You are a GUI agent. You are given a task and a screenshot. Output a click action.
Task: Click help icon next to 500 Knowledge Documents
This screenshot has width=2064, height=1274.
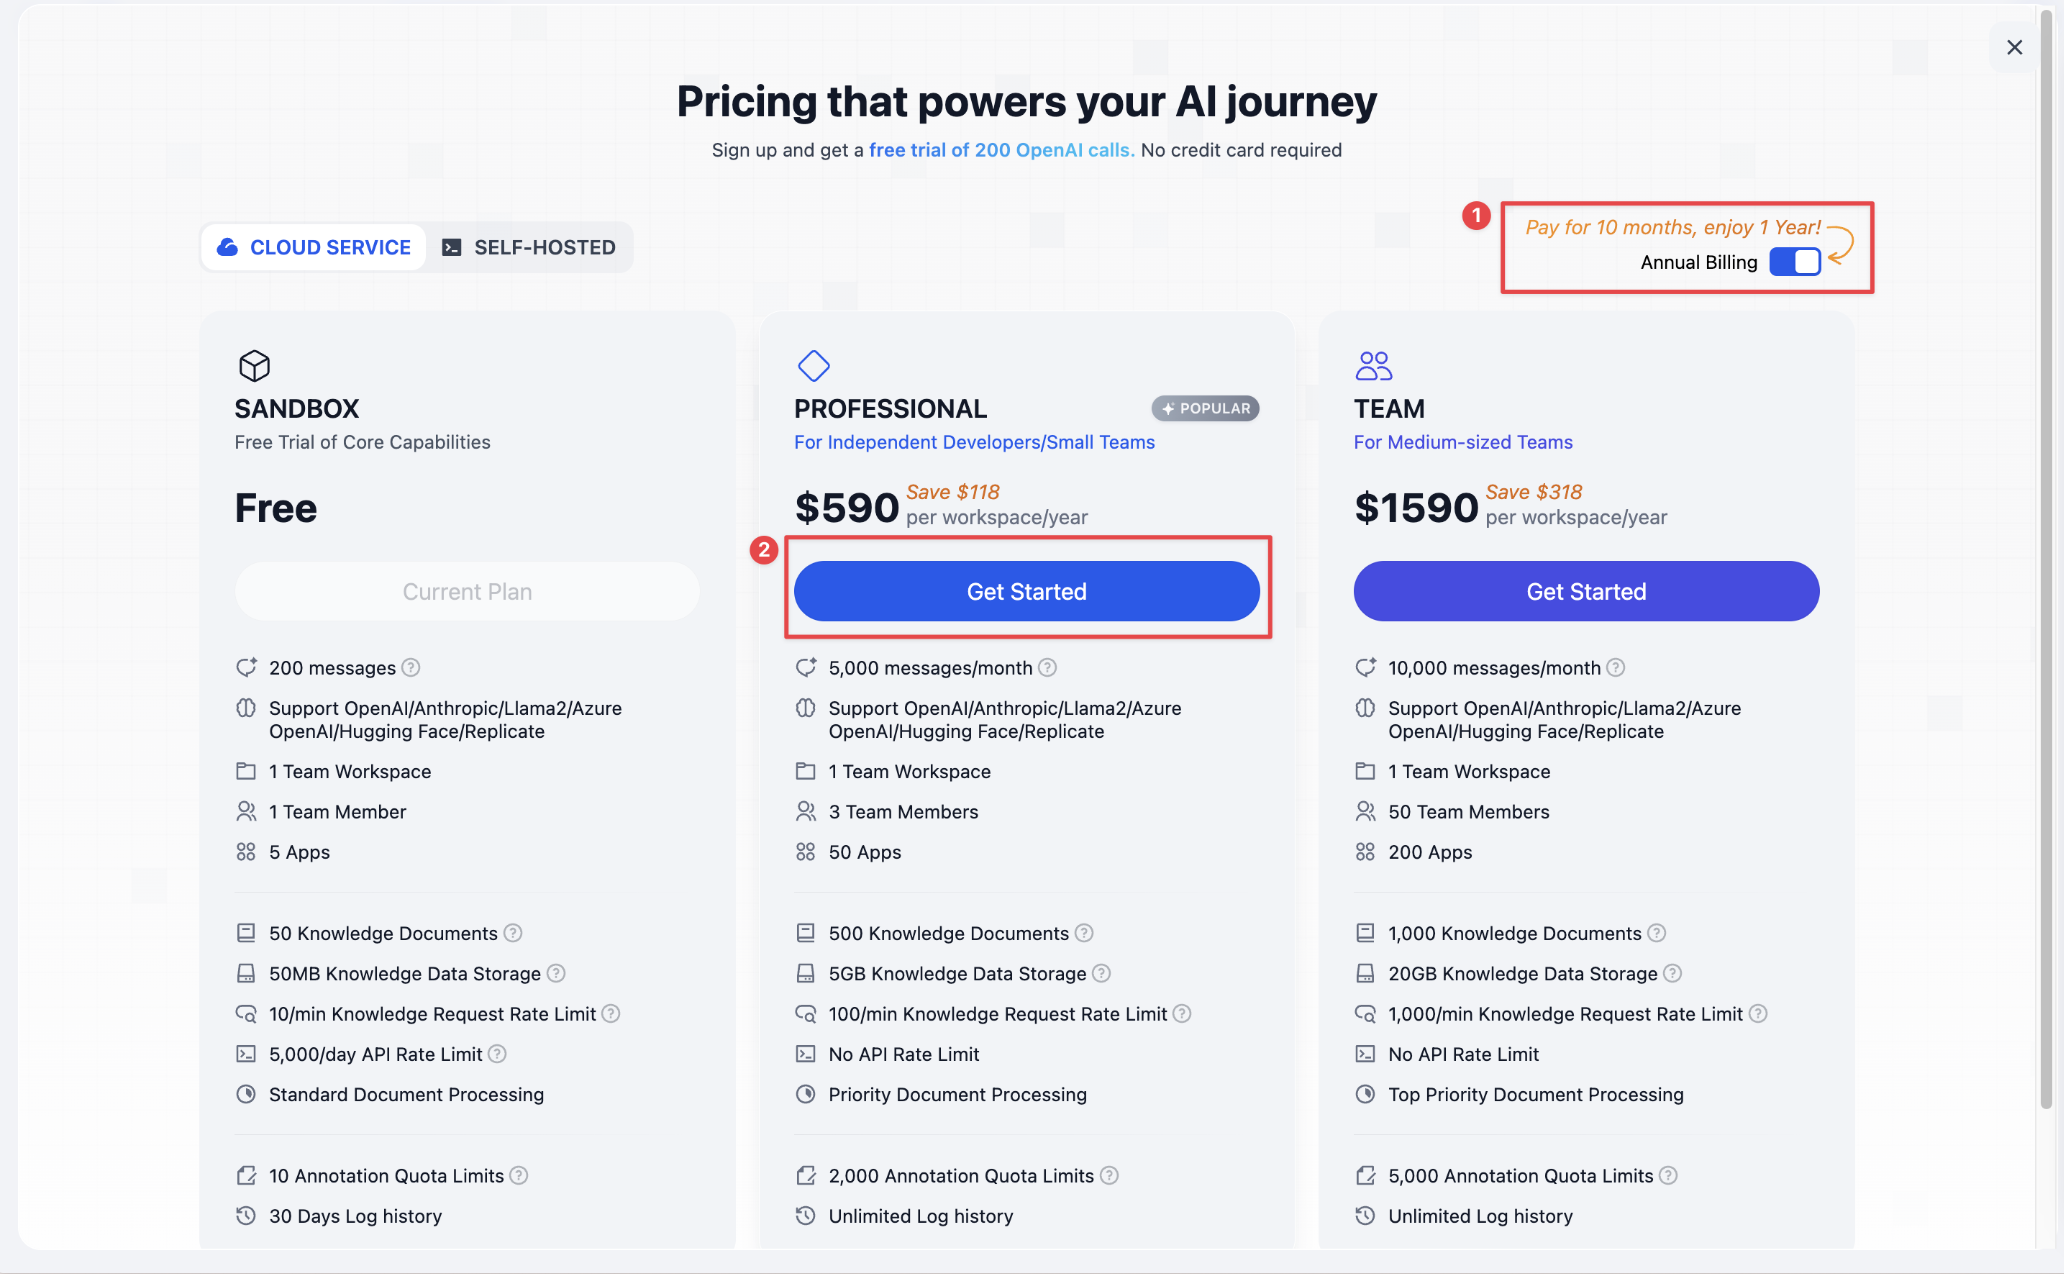(1084, 933)
